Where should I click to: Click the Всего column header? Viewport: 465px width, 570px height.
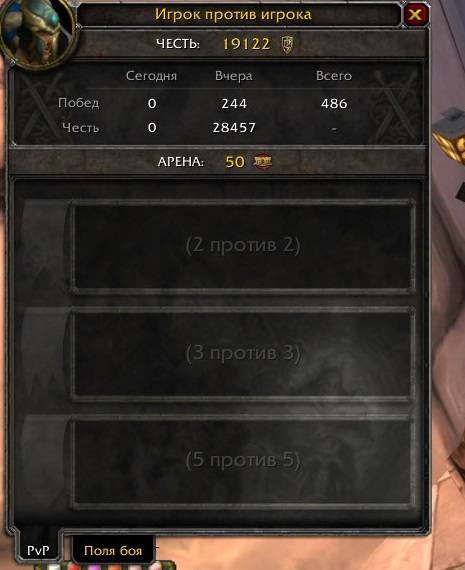(x=334, y=76)
